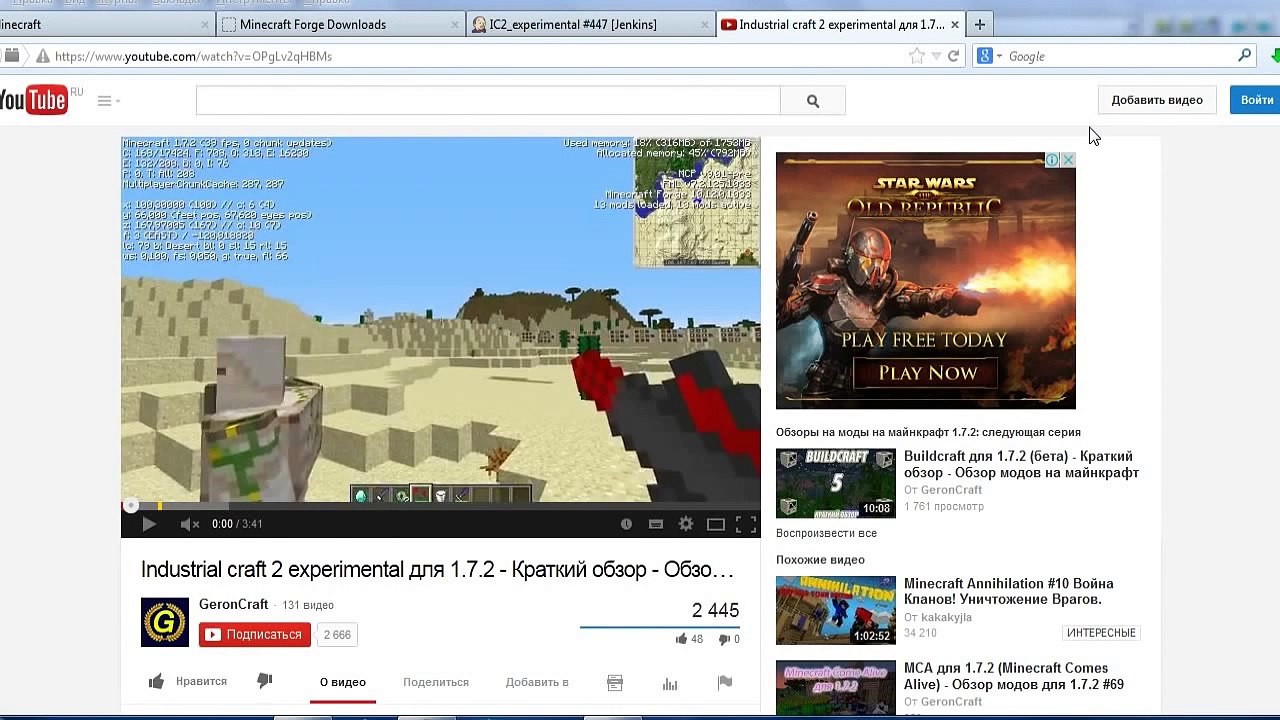Open a new browser tab
Image resolution: width=1280 pixels, height=720 pixels.
coord(980,25)
